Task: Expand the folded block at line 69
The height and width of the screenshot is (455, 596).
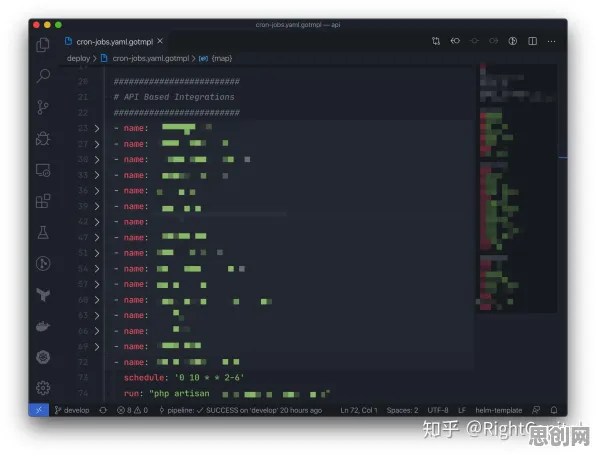Action: click(97, 347)
